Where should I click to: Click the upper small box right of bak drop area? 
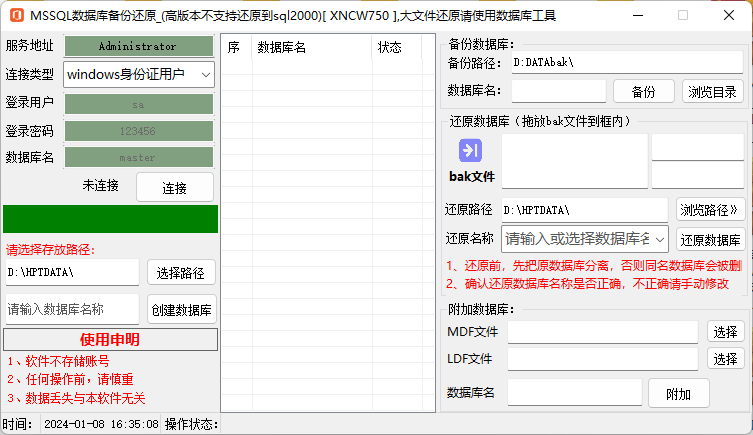[698, 147]
